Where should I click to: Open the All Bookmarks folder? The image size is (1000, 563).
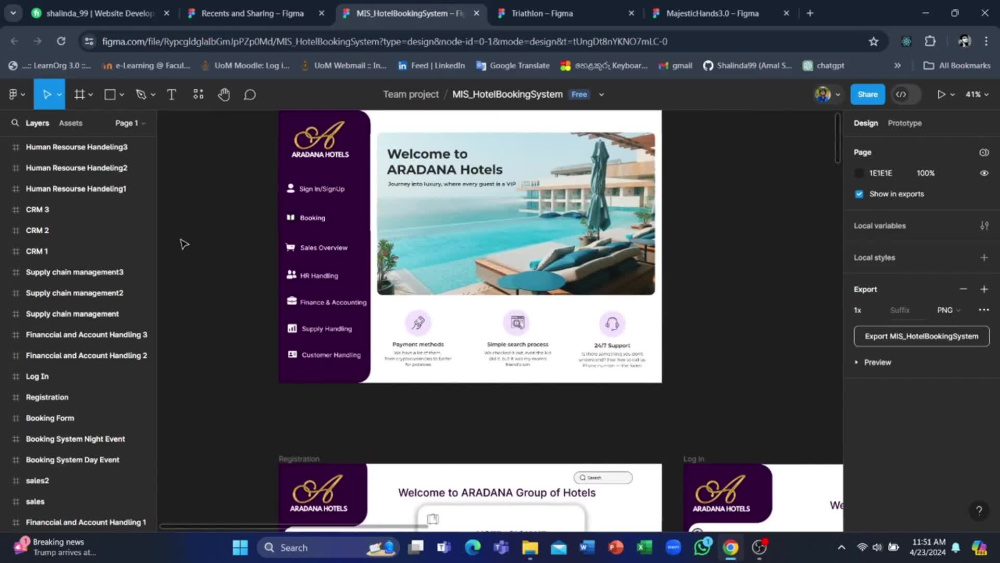[957, 65]
